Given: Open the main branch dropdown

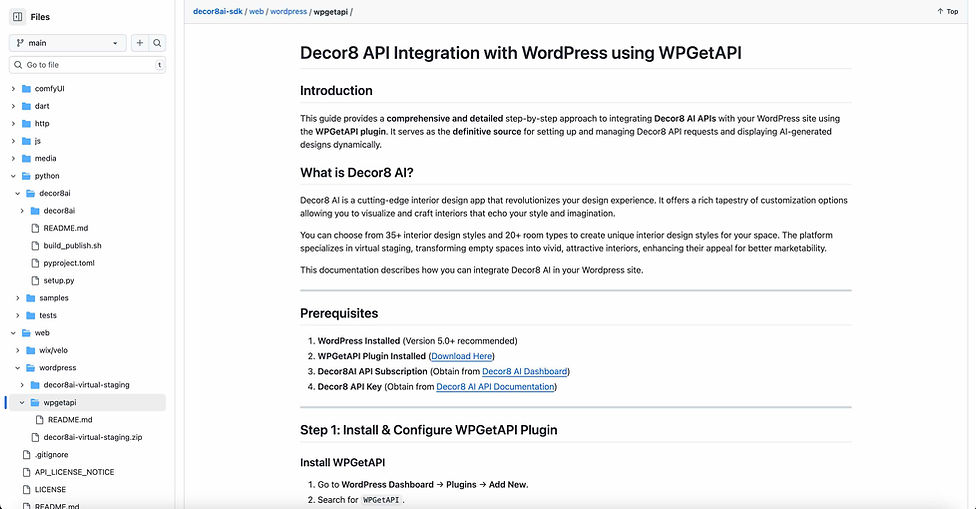Looking at the screenshot, I should point(67,43).
